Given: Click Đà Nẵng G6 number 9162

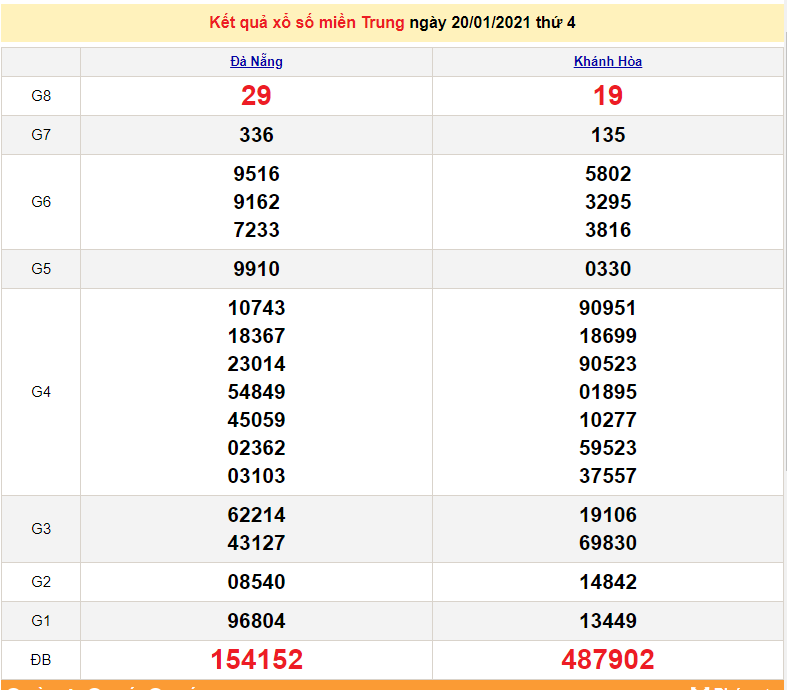Looking at the screenshot, I should [256, 202].
